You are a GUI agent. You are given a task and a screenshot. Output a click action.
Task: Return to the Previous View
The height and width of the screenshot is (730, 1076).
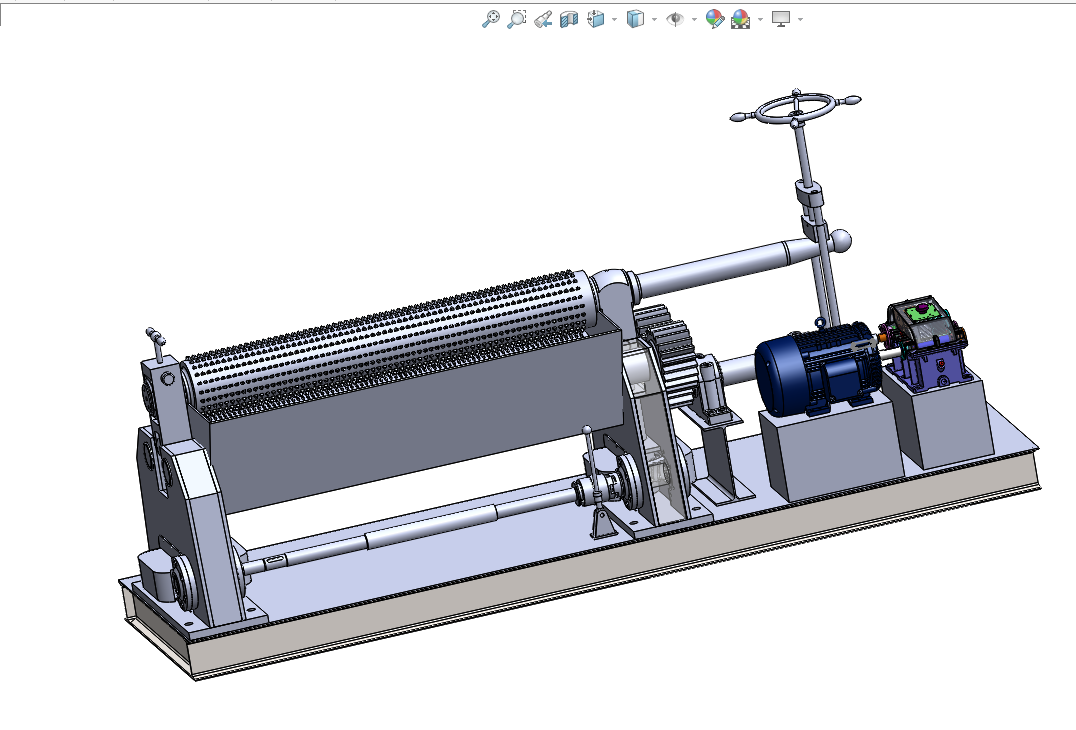(543, 19)
